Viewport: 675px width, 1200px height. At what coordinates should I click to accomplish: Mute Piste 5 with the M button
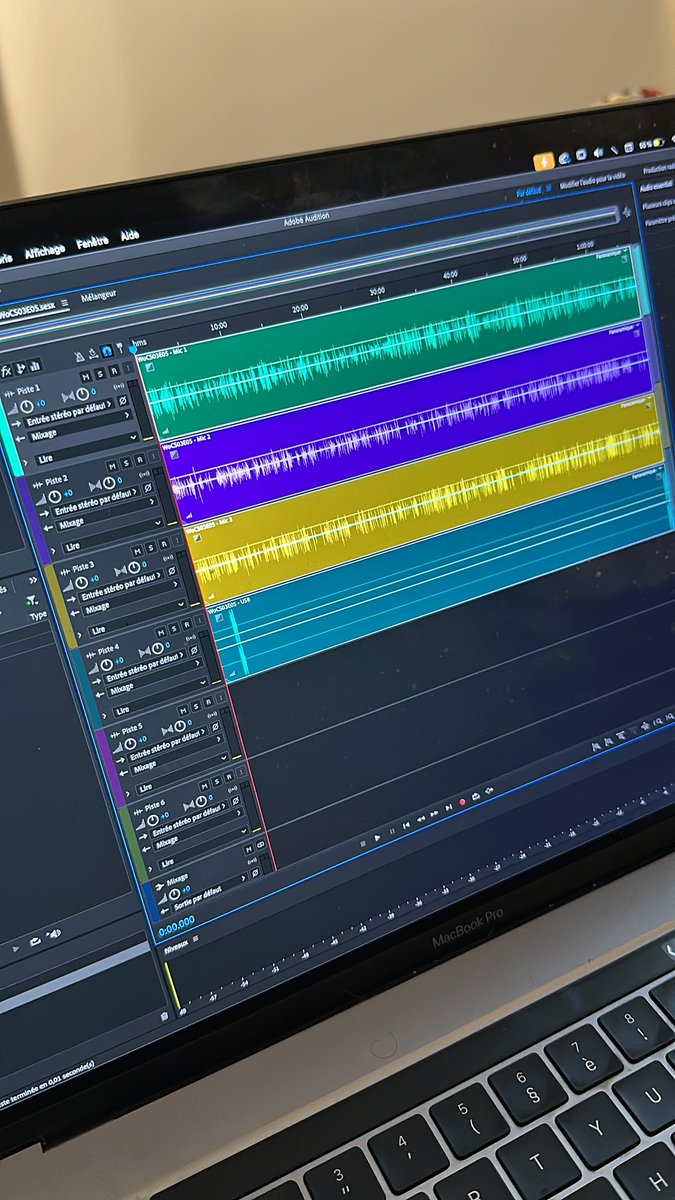183,710
